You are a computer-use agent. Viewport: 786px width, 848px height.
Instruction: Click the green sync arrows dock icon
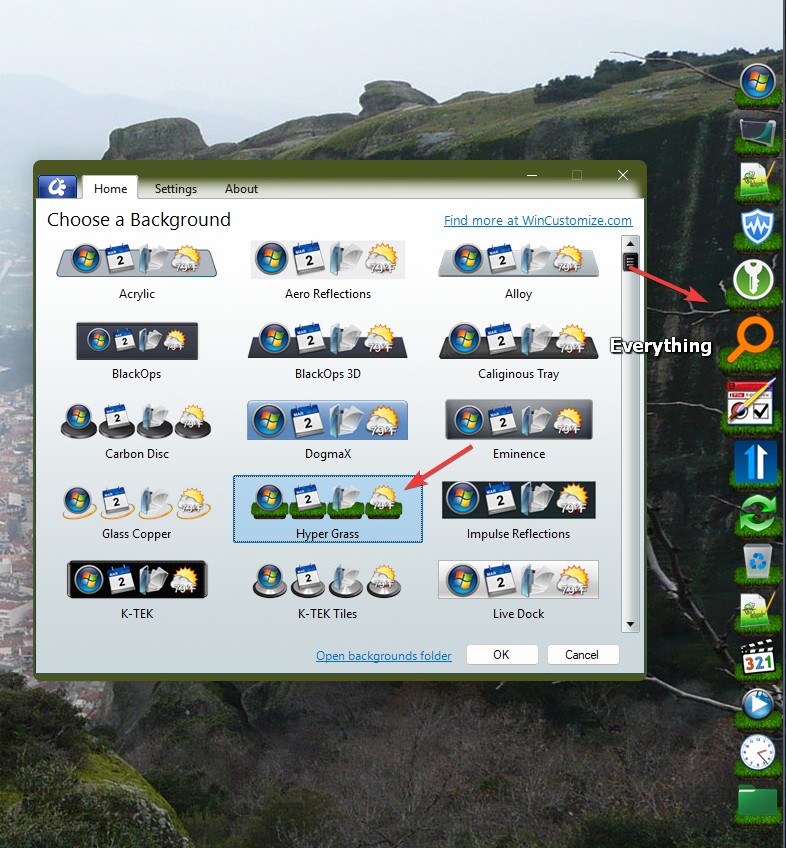(x=756, y=518)
